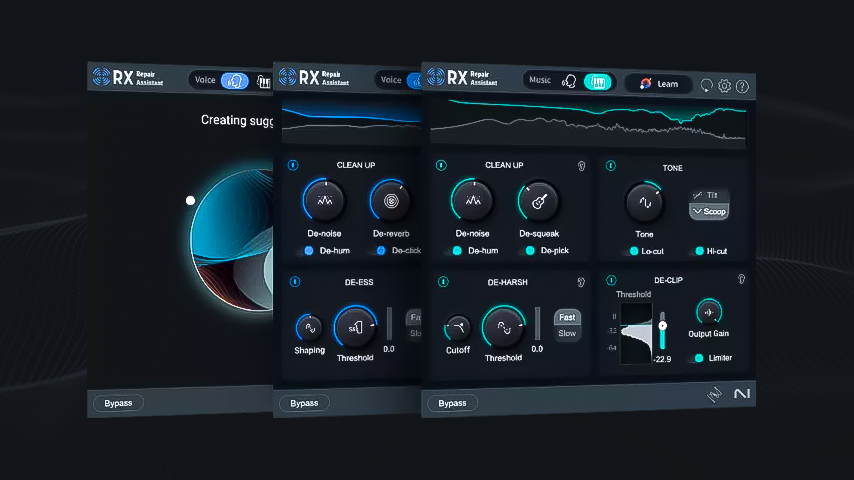Screen dimensions: 854x480
Task: Click the Learn button
Action: (x=658, y=83)
